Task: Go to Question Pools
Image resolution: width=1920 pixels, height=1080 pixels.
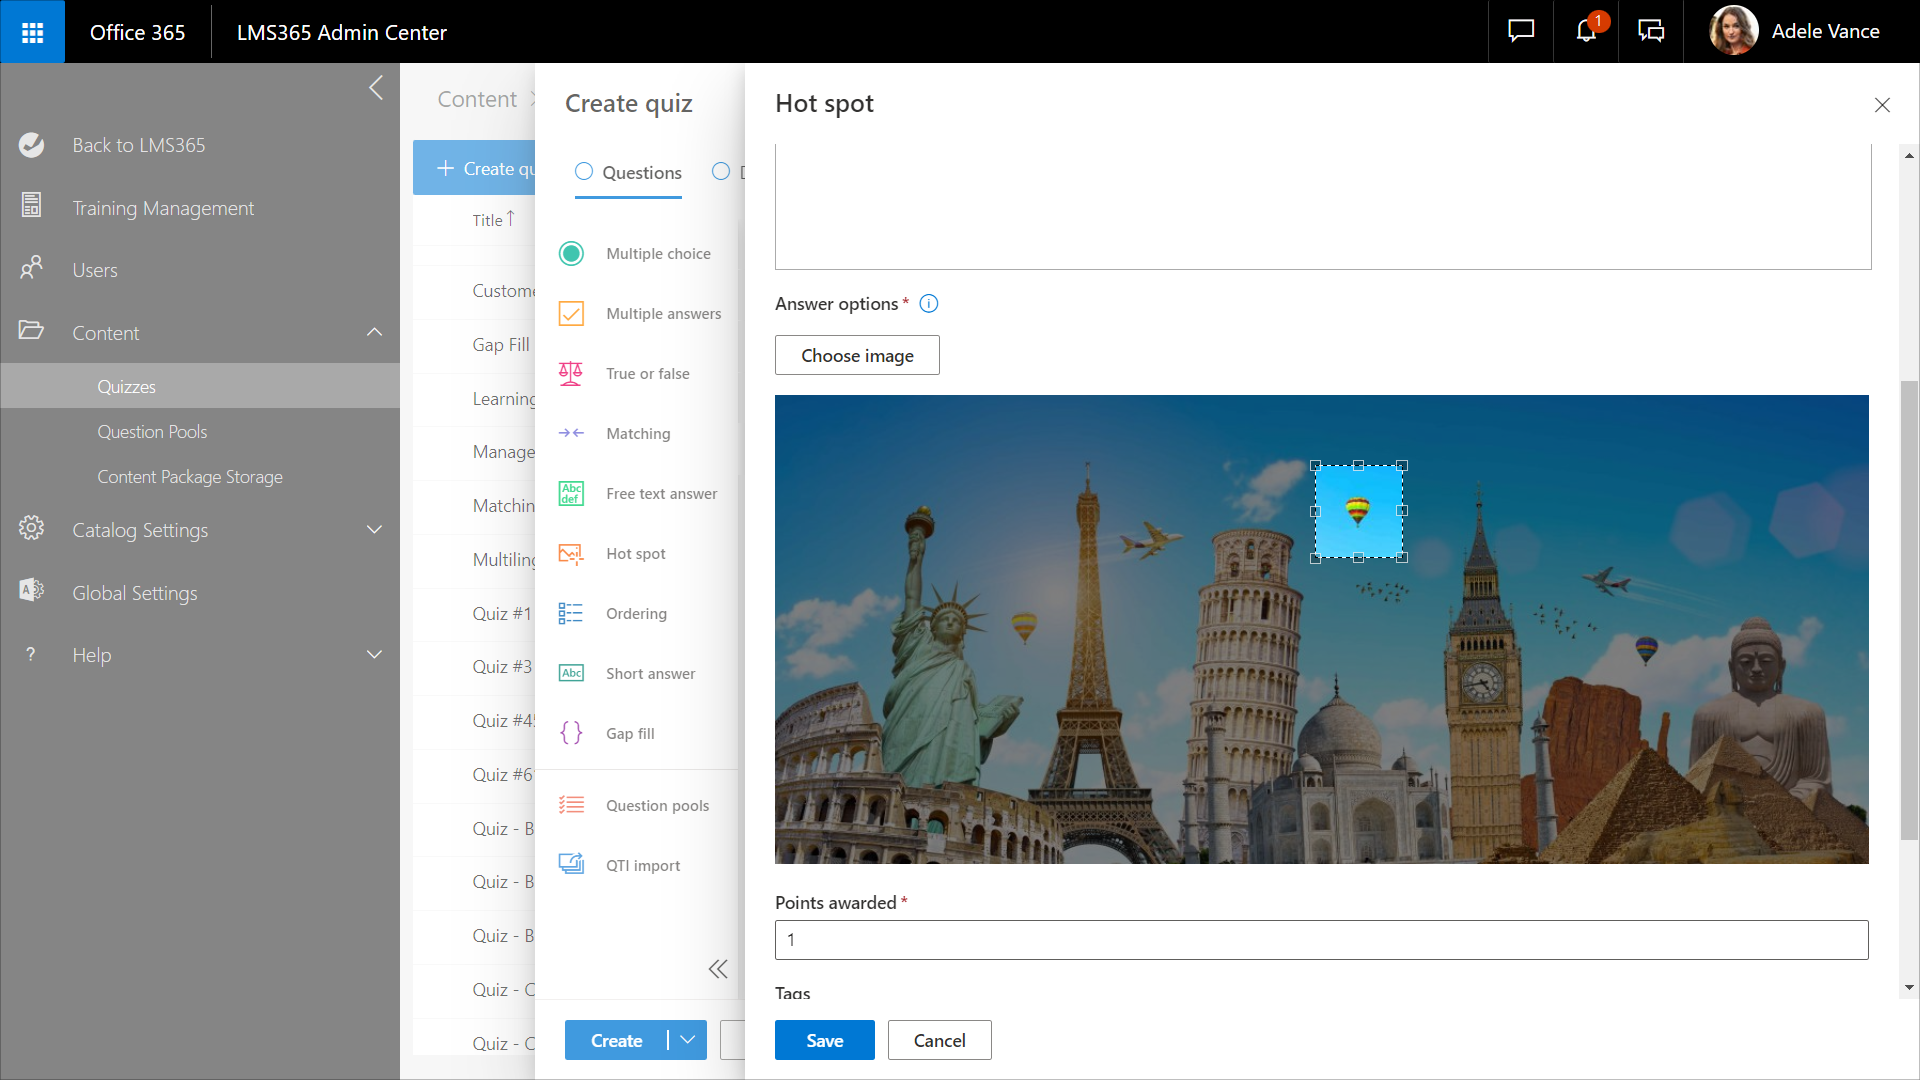Action: 152,432
